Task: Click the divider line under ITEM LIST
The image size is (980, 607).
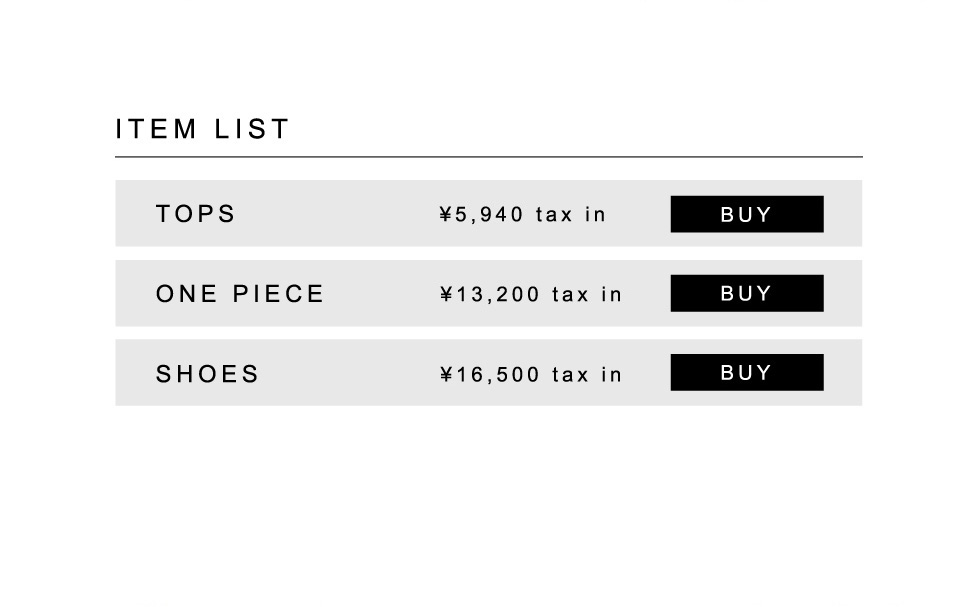Action: click(488, 157)
